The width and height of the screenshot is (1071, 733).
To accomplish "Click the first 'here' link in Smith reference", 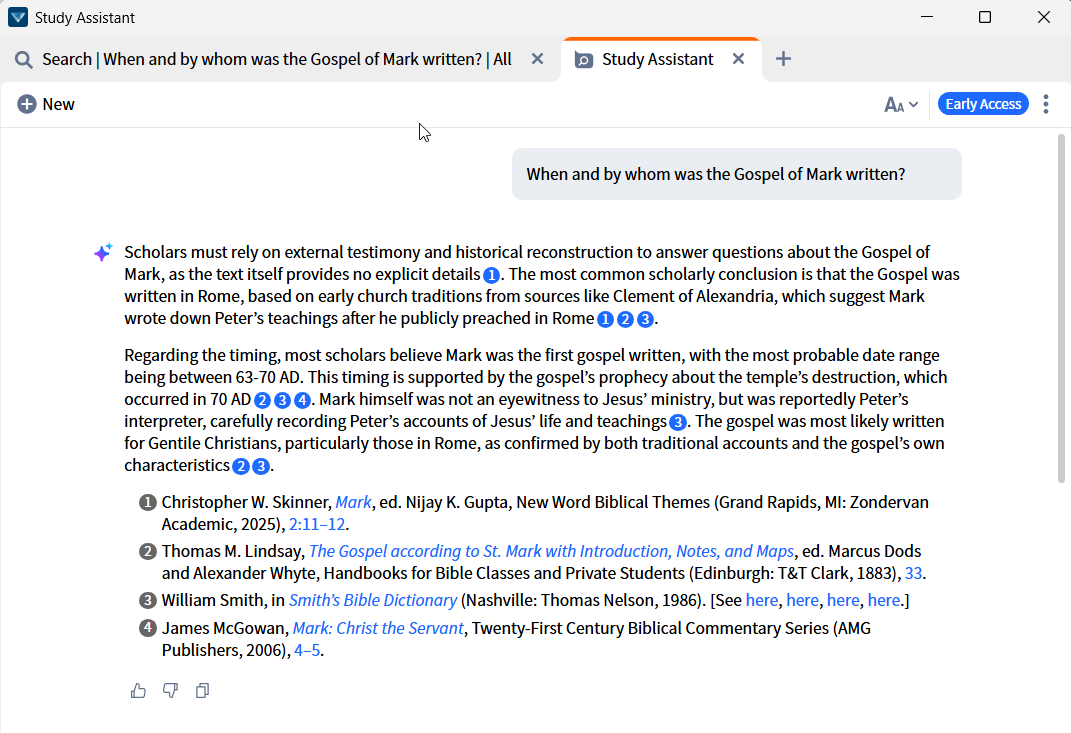I will point(762,600).
